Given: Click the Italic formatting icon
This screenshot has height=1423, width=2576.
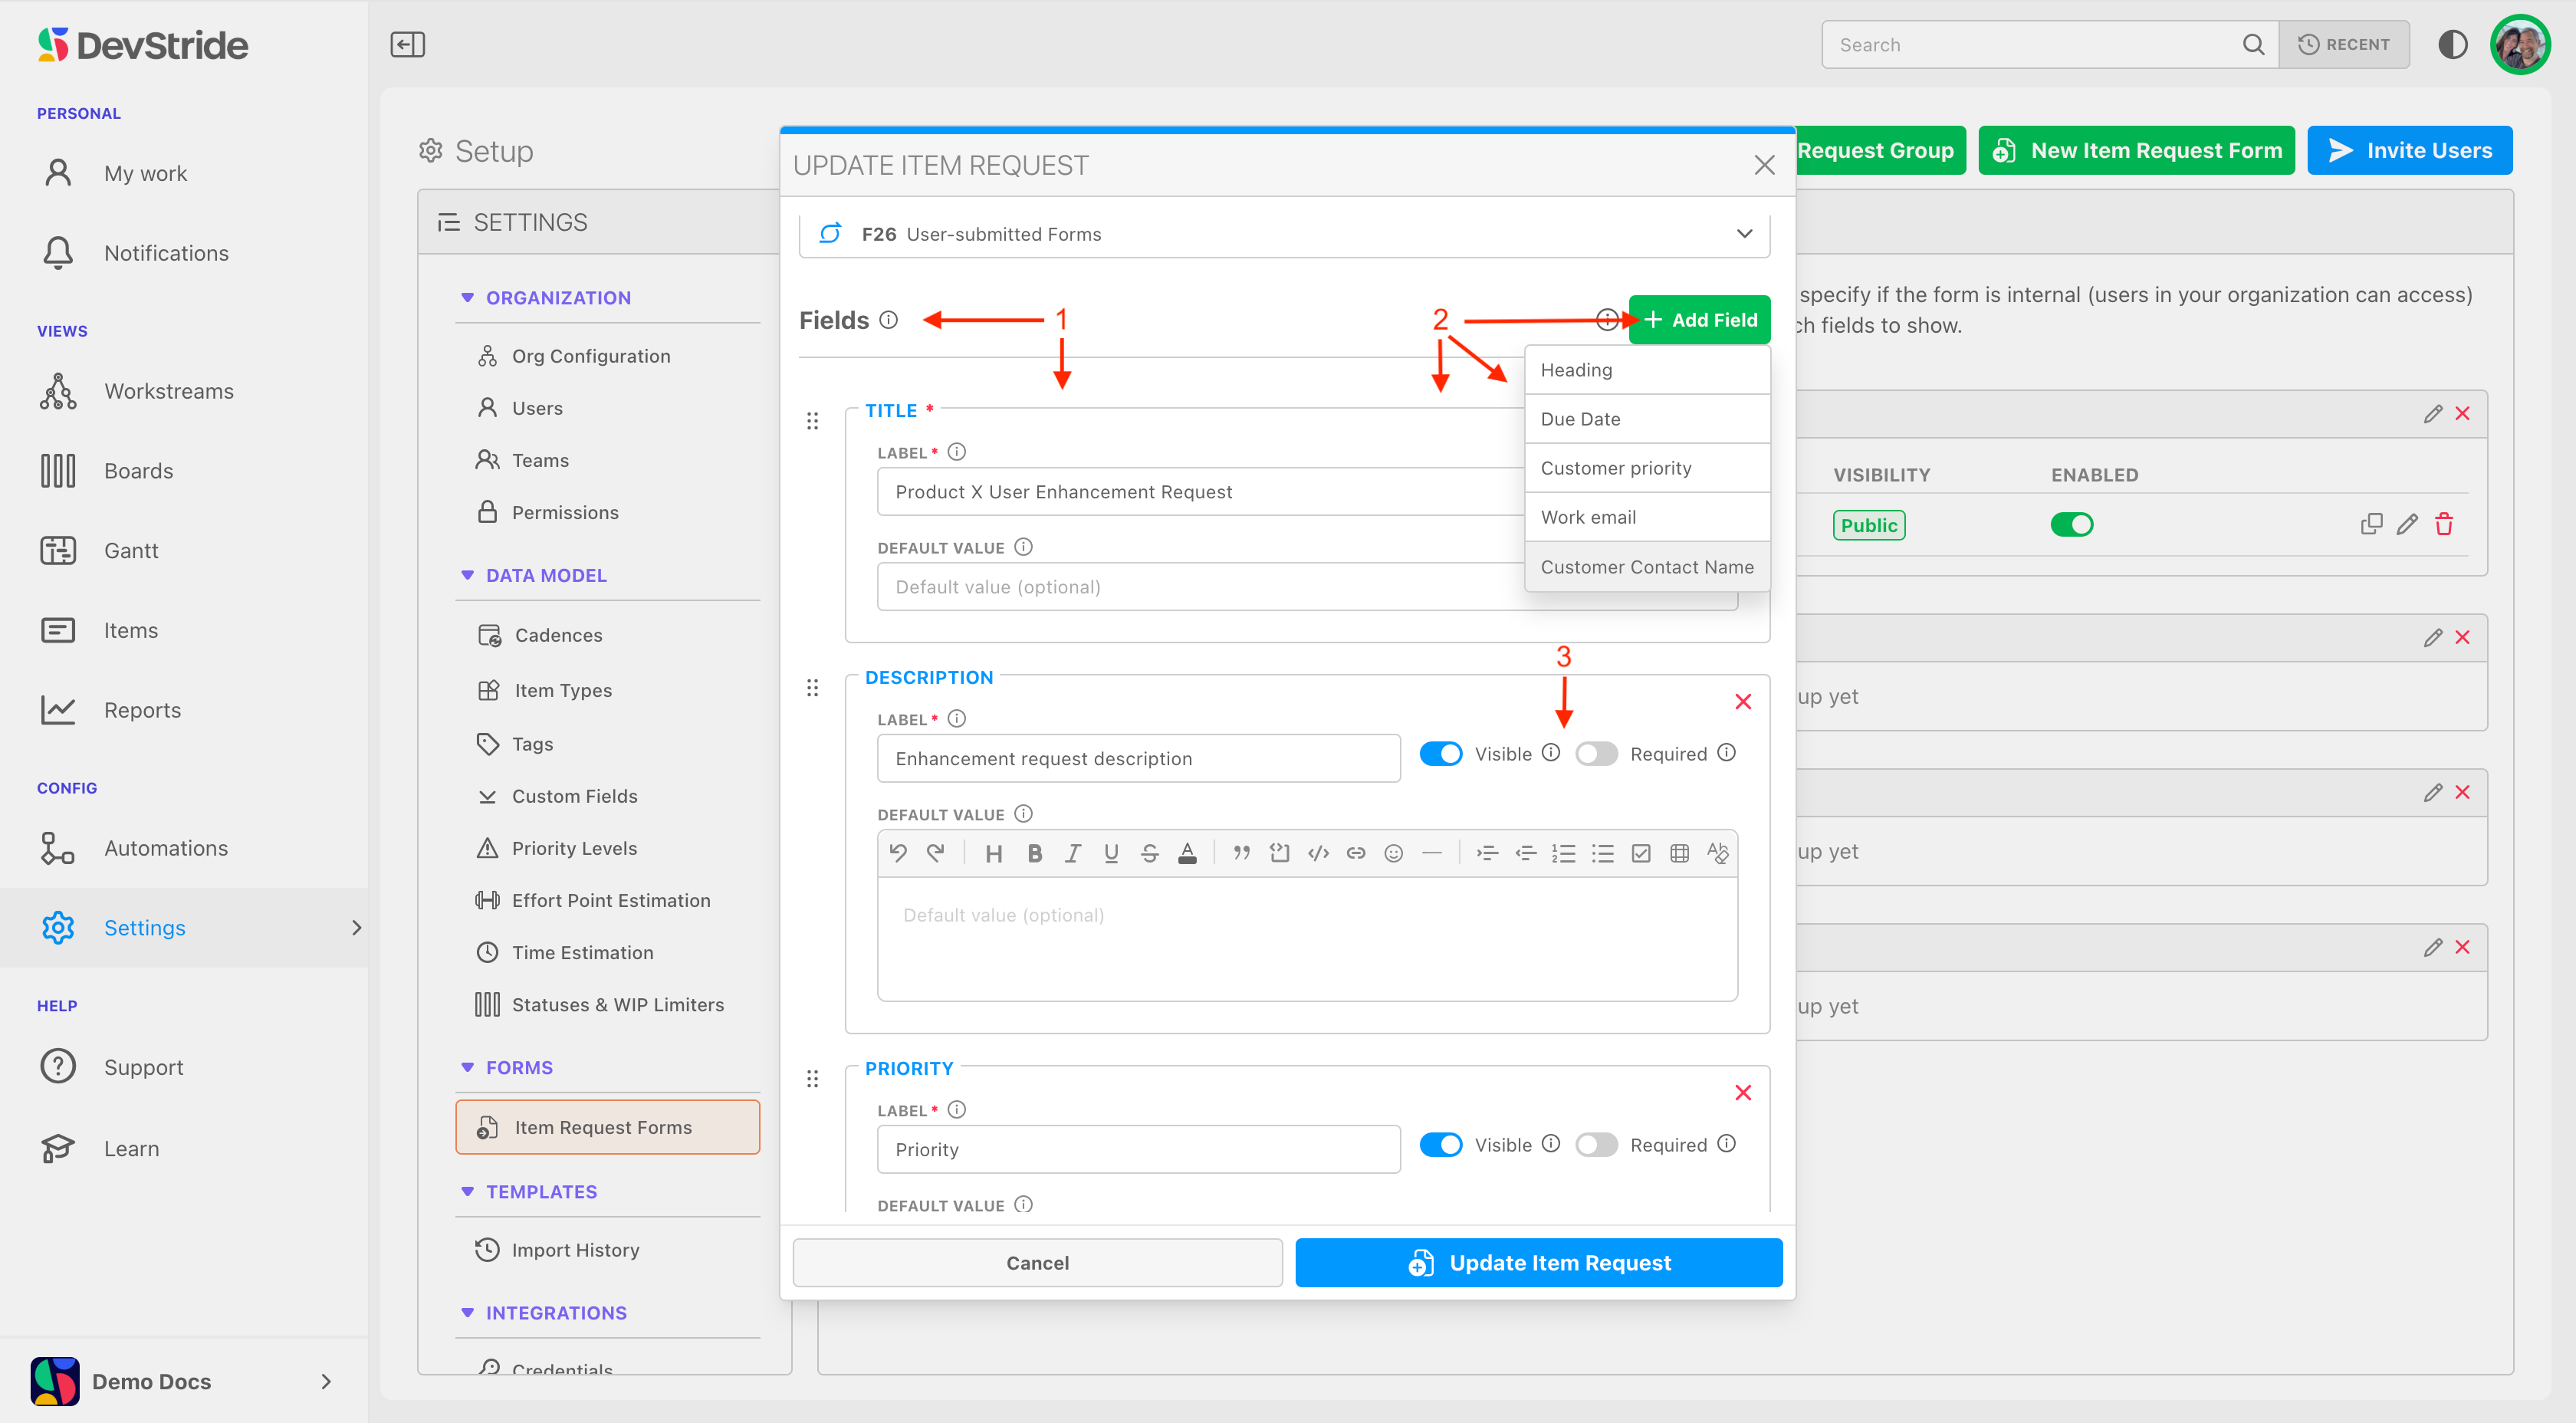Looking at the screenshot, I should (x=1072, y=853).
